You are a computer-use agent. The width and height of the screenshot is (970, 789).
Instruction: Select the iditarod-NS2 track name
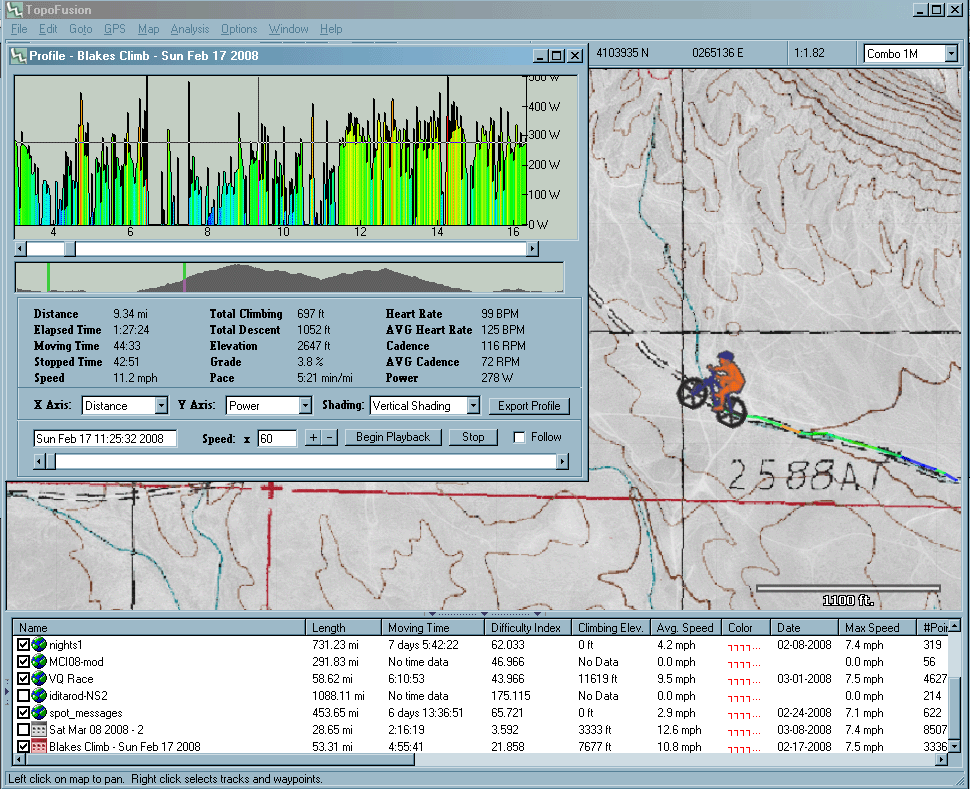(x=78, y=696)
